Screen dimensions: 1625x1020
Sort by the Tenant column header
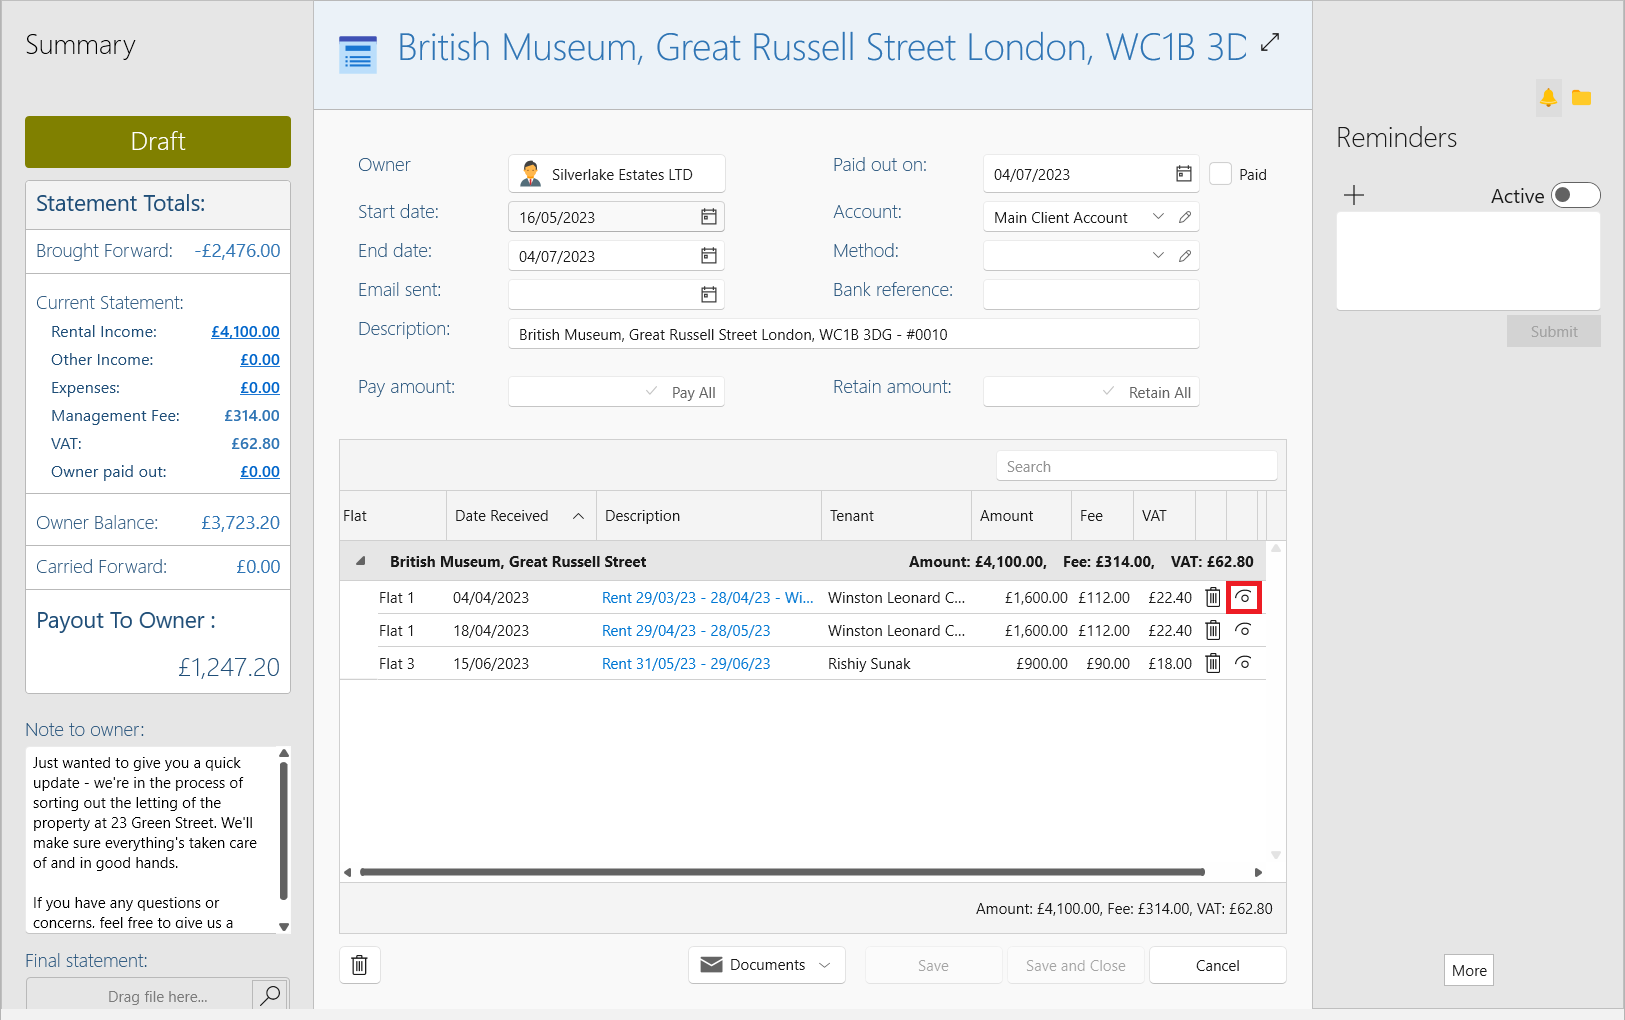pos(896,516)
